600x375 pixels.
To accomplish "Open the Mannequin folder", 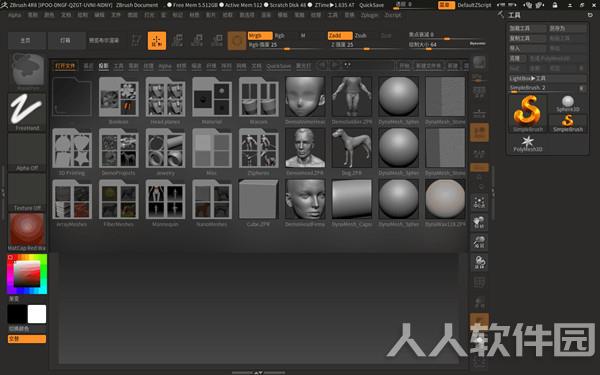I will pos(165,203).
